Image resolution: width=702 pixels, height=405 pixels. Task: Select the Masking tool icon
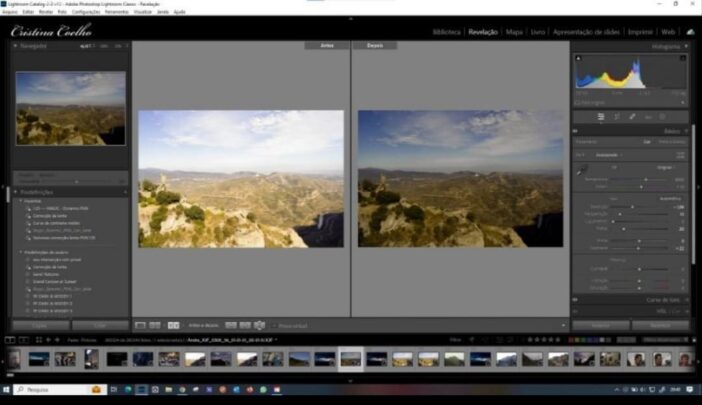(x=663, y=117)
